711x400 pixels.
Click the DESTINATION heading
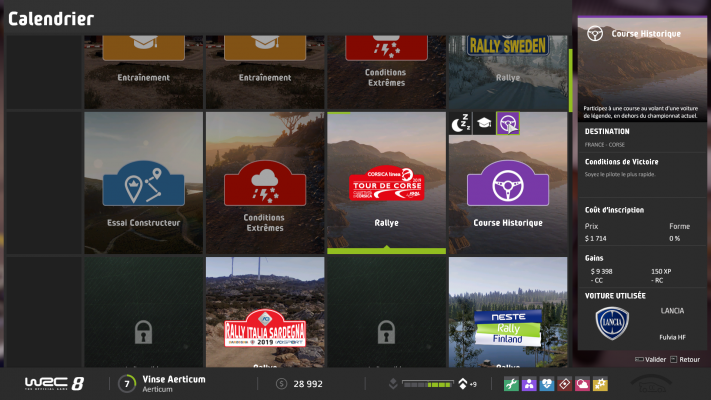607,132
